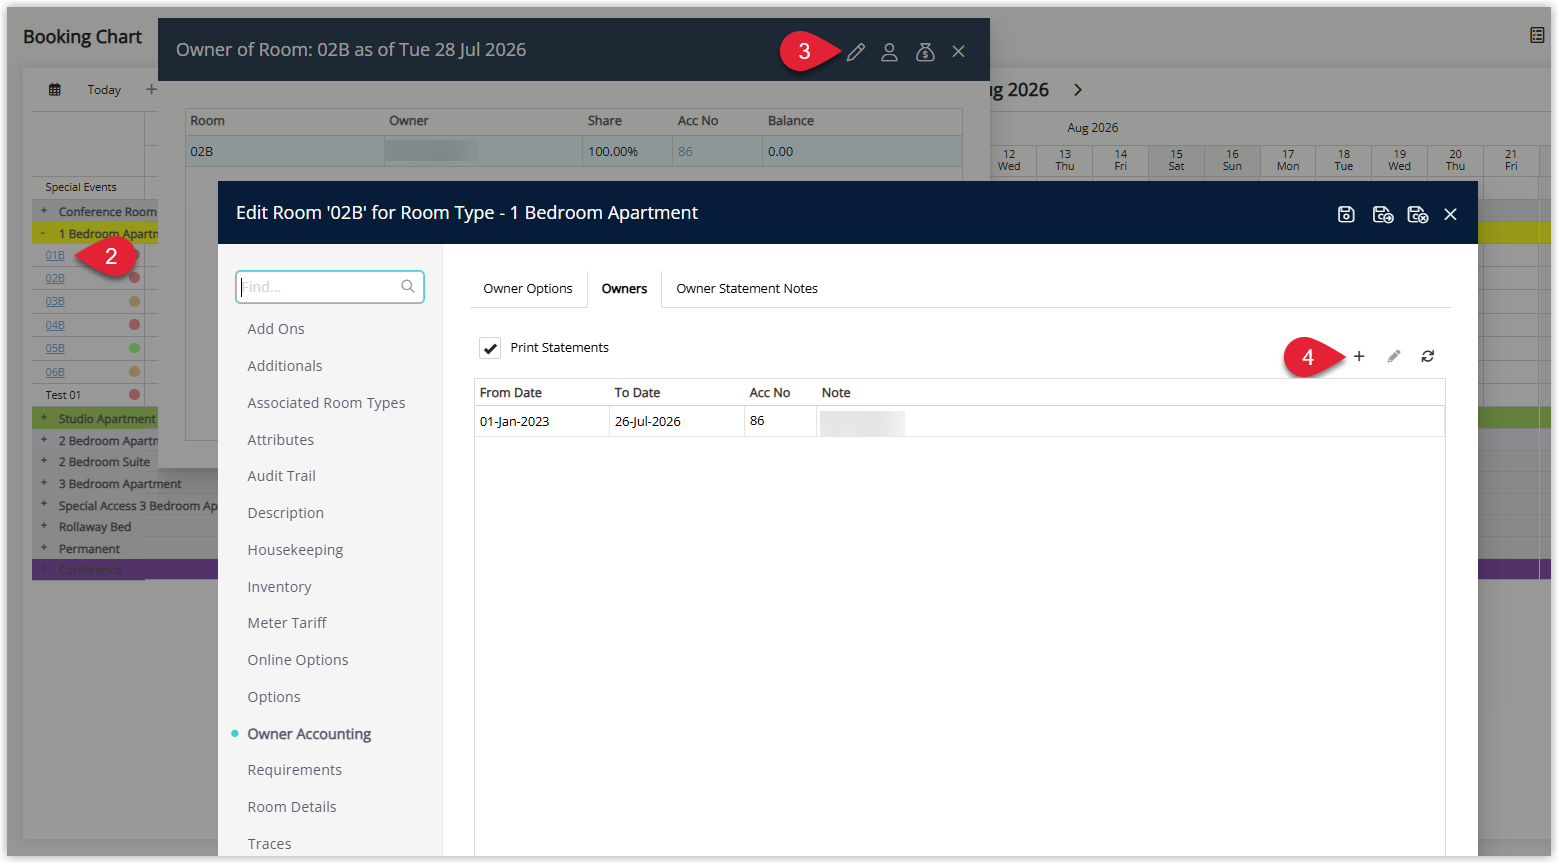
Task: Open Attributes in the side menu
Action: (x=281, y=440)
